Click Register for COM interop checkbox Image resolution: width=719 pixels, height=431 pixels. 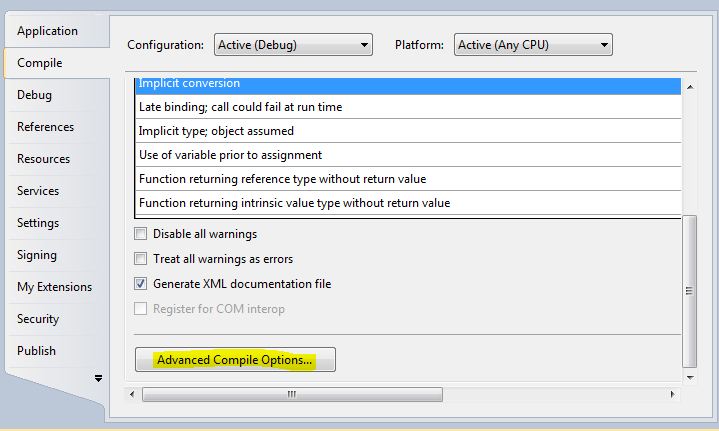coord(140,309)
